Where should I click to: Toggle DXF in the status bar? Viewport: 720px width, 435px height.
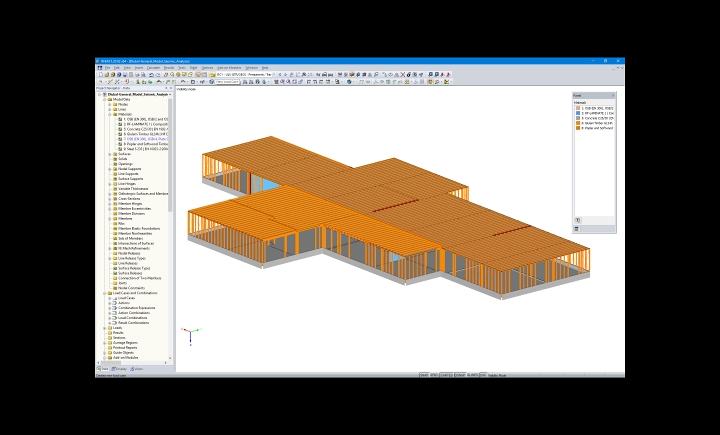483,375
